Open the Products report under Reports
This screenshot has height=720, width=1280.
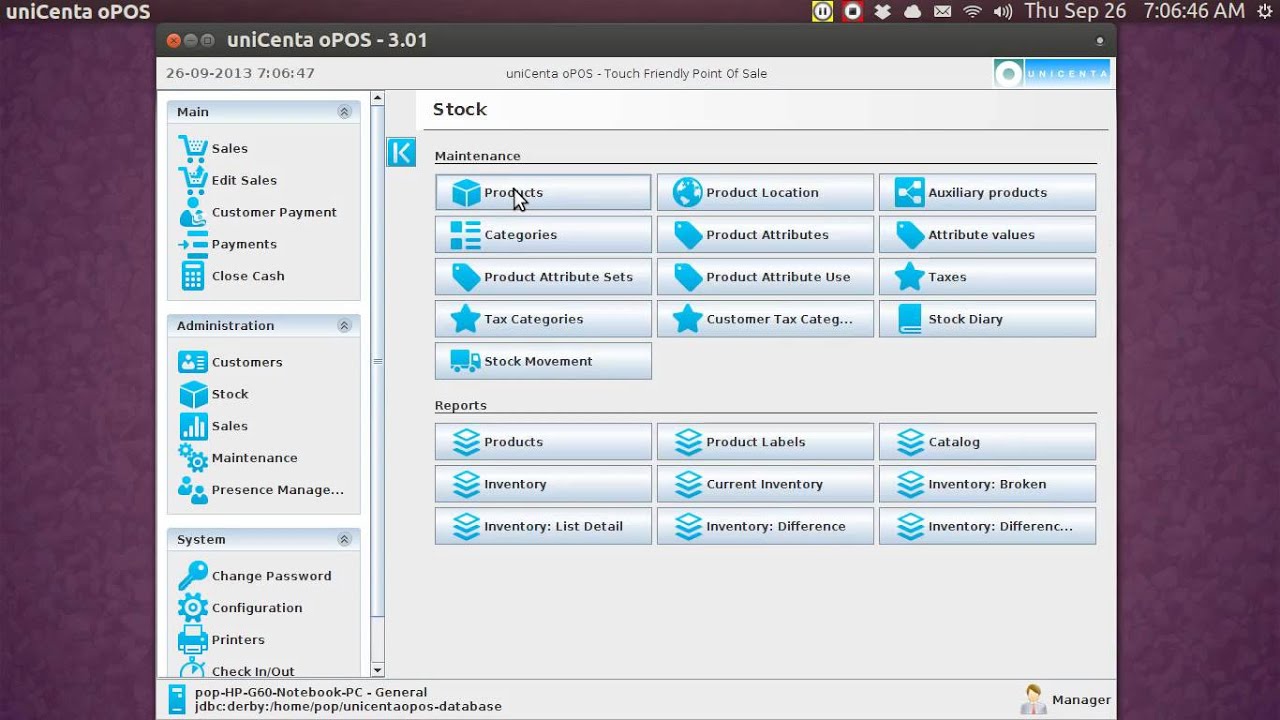click(x=543, y=442)
